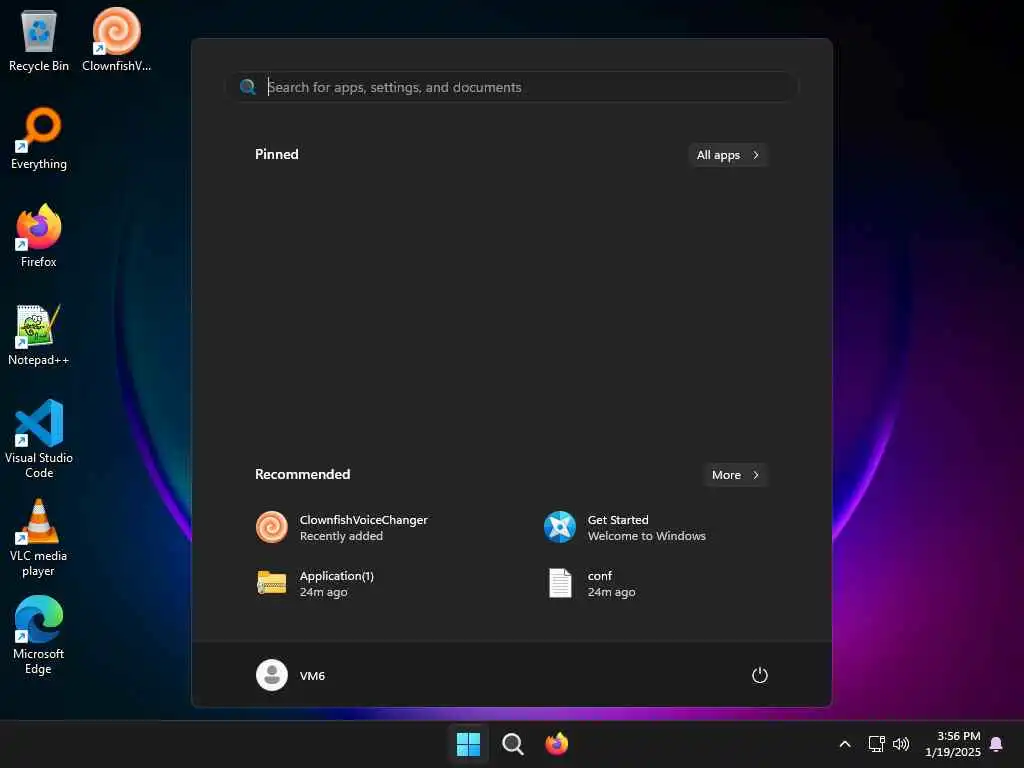The width and height of the screenshot is (1024, 768).
Task: Open volume speaker tray icon
Action: point(901,744)
